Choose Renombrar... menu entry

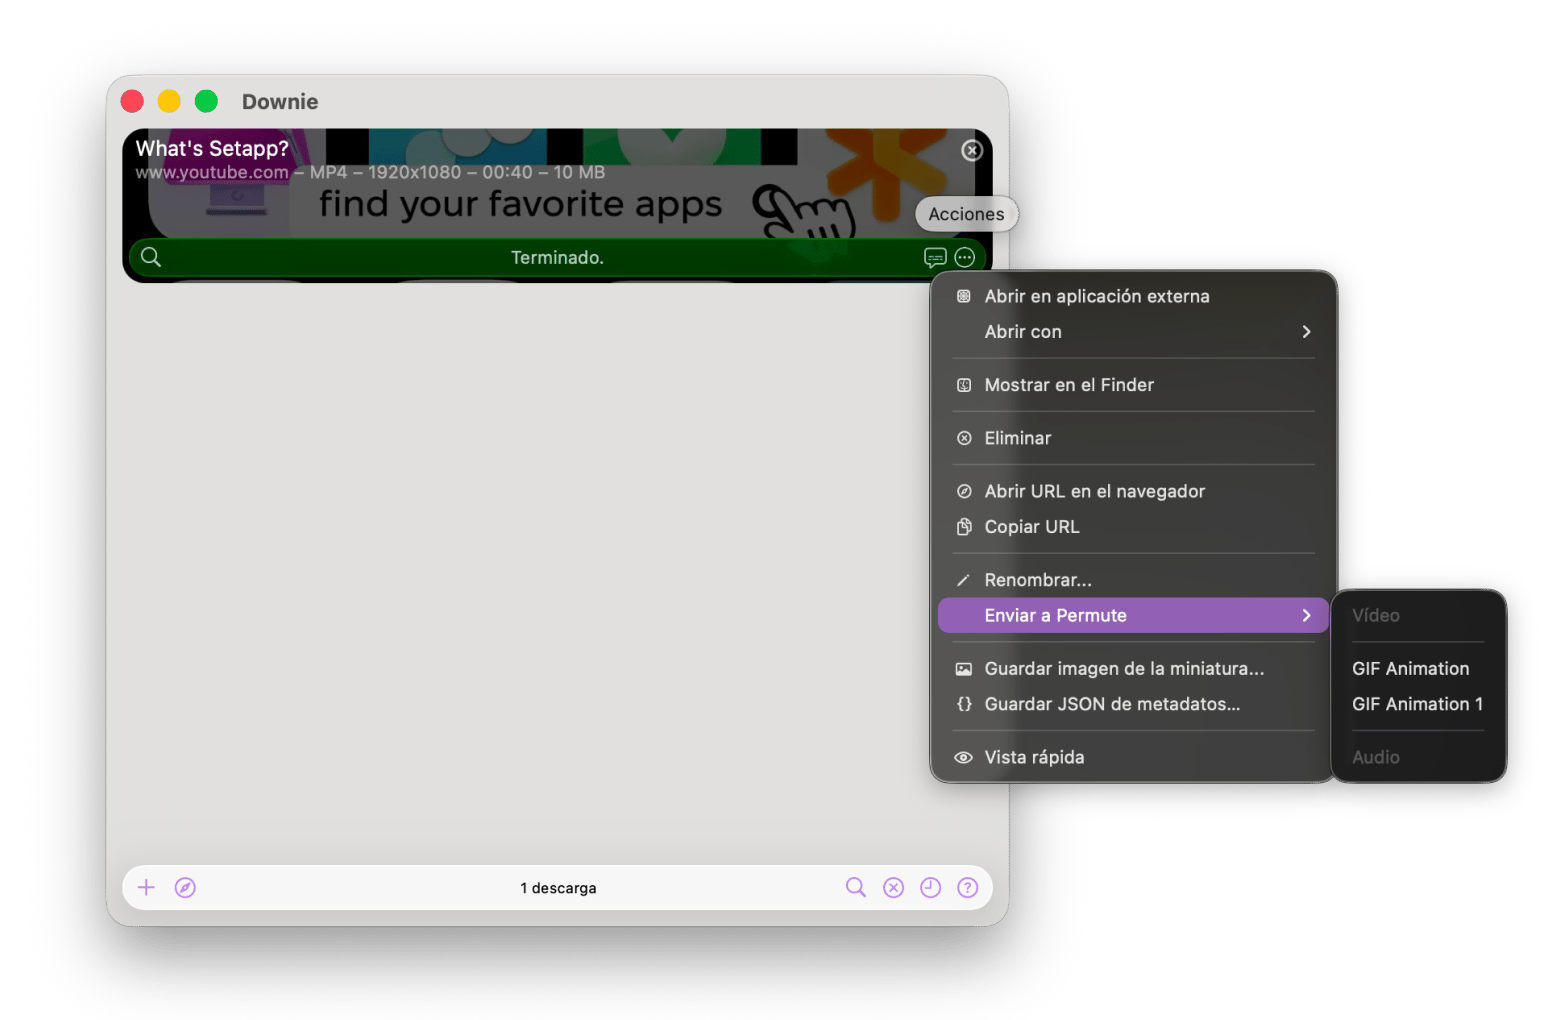click(x=1133, y=580)
